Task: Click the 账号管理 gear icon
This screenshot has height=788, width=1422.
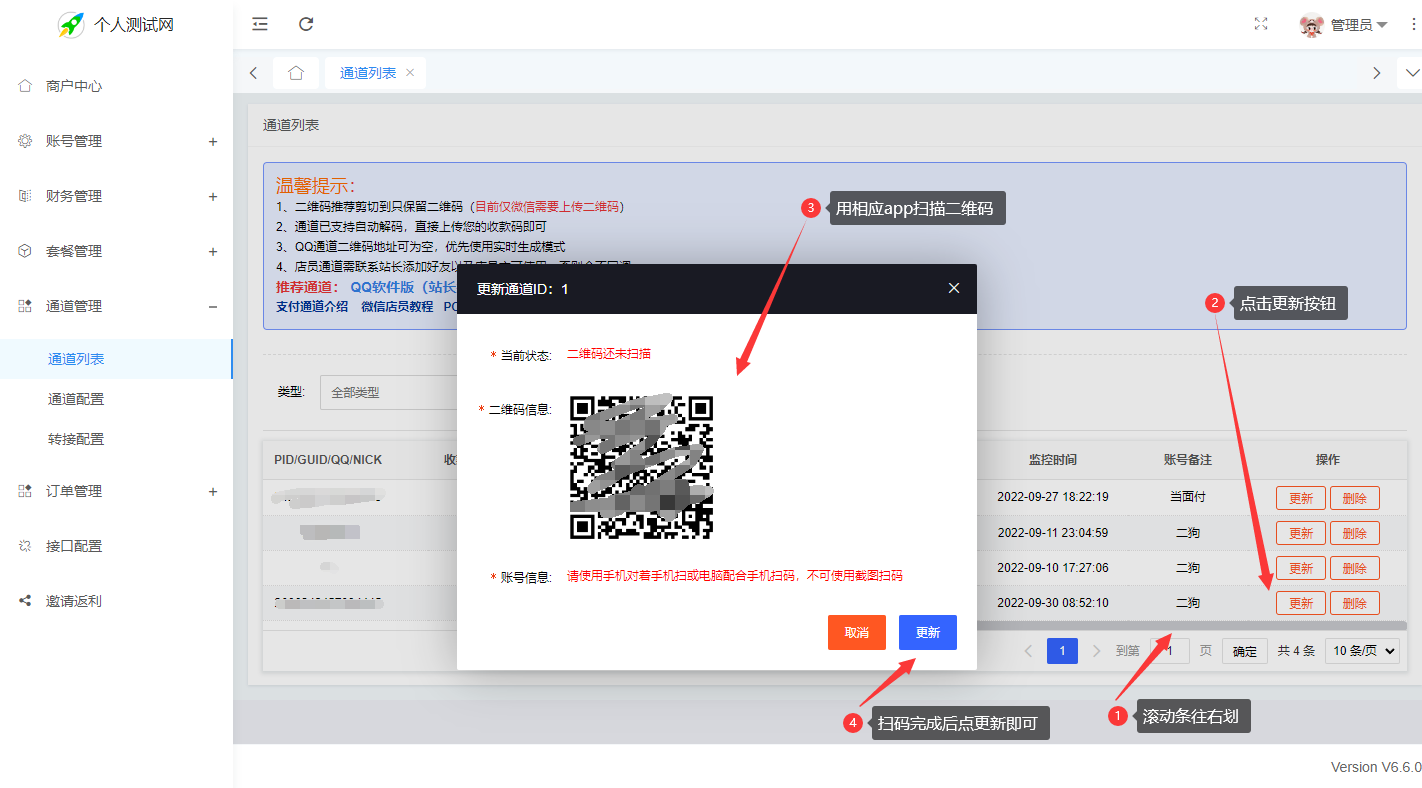Action: tap(25, 141)
